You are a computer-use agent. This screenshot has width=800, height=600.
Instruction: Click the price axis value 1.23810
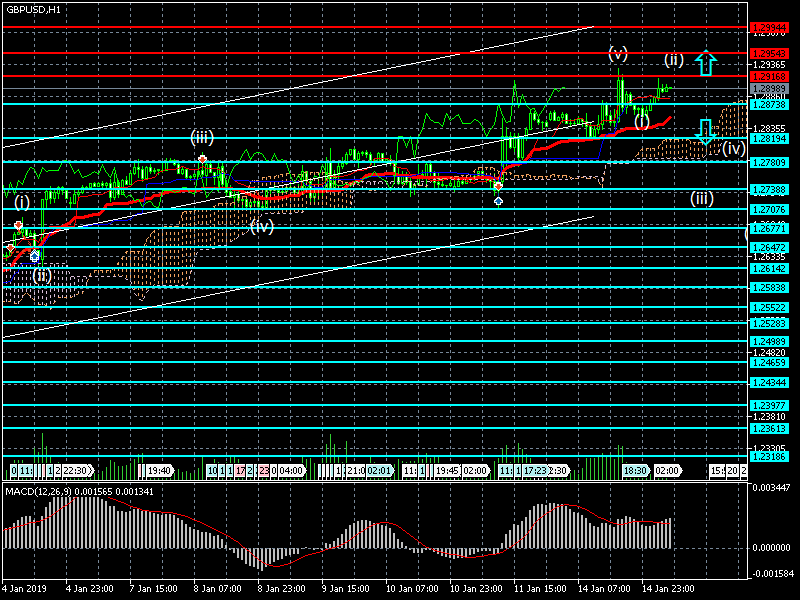coord(769,417)
